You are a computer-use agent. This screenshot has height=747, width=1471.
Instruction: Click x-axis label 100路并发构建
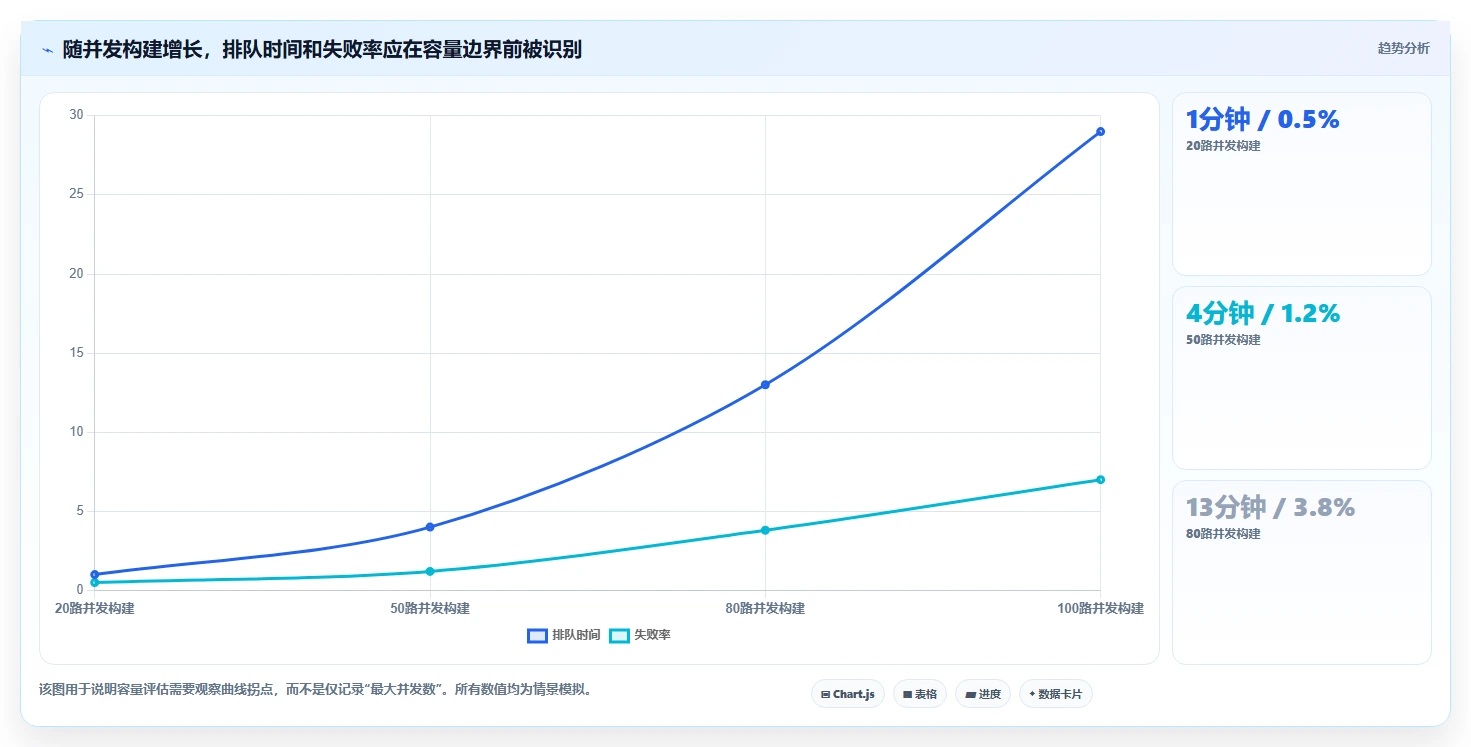(1100, 608)
